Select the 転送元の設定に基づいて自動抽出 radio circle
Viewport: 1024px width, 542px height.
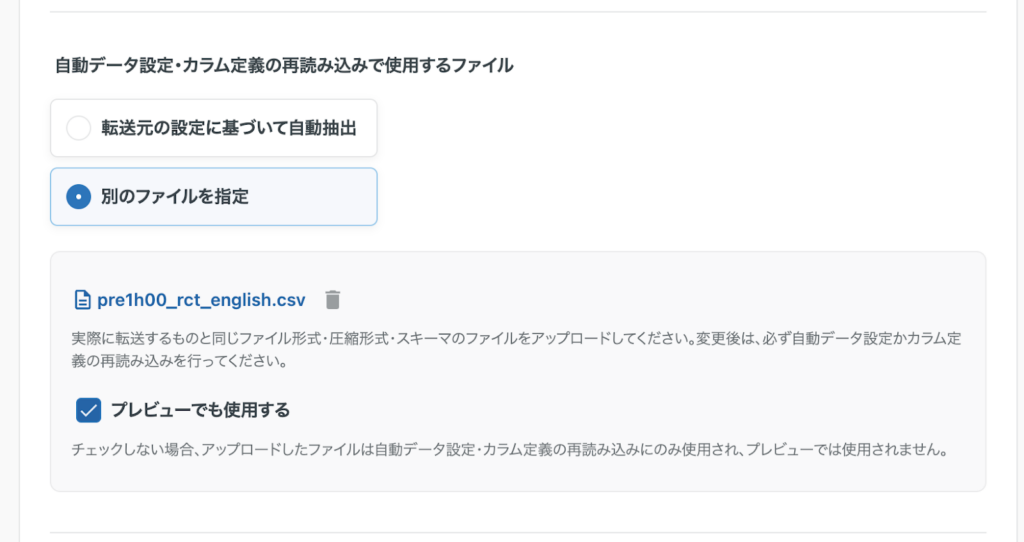[x=78, y=128]
